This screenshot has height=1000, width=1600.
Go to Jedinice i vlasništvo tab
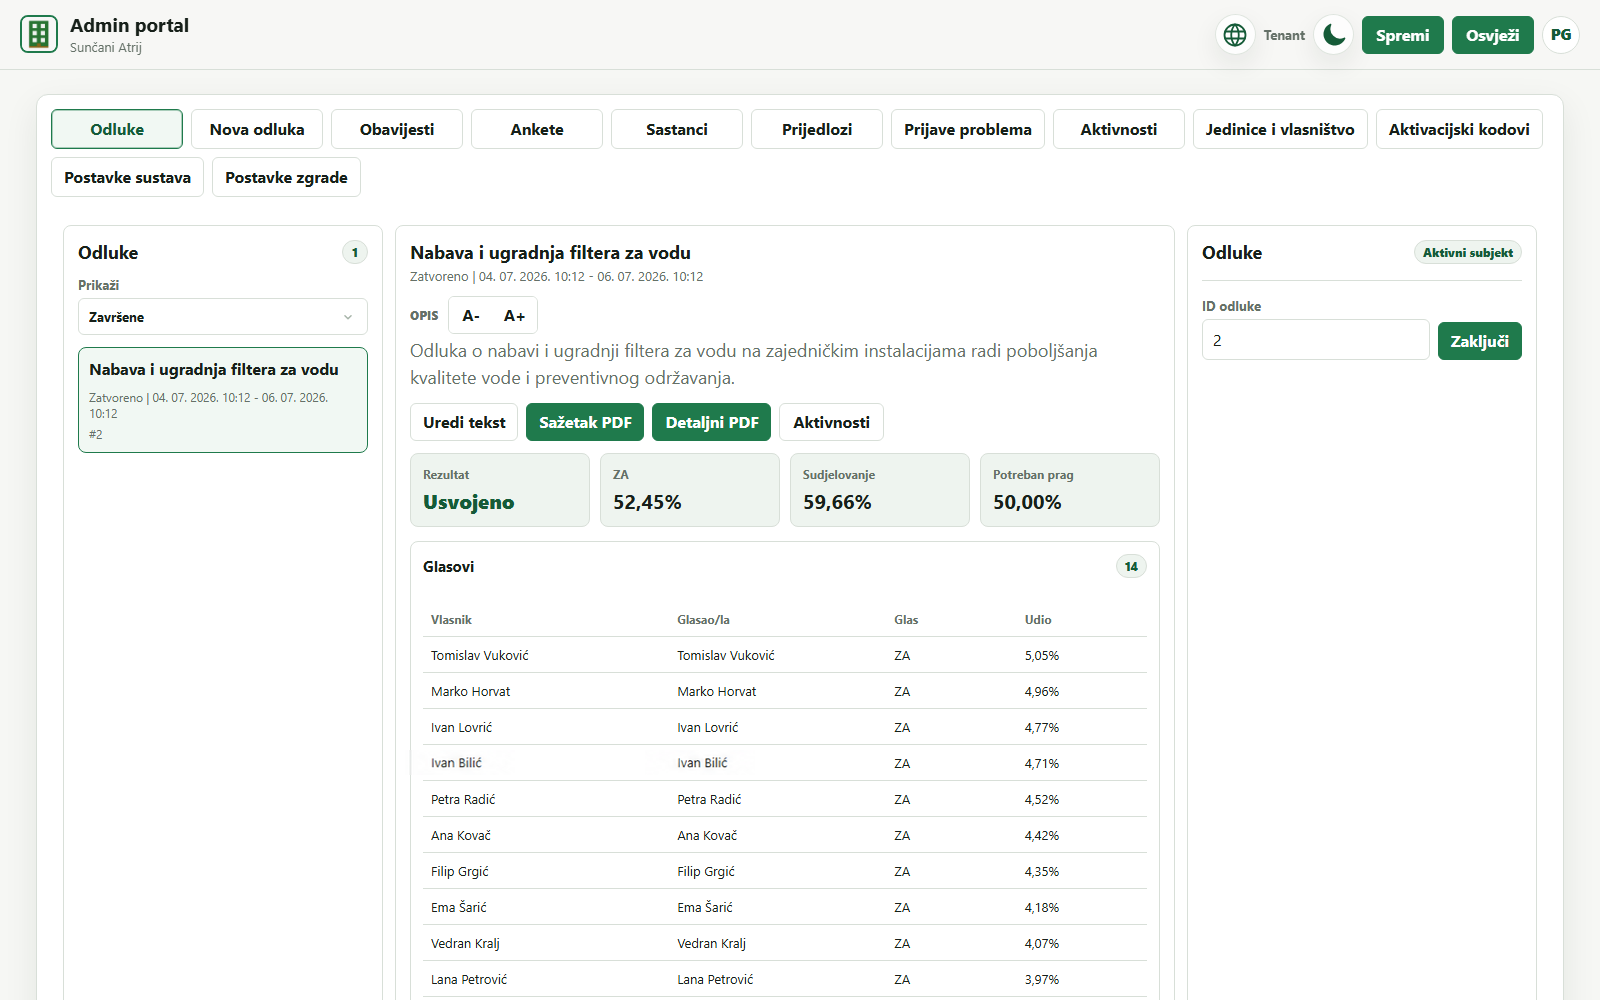[1280, 129]
